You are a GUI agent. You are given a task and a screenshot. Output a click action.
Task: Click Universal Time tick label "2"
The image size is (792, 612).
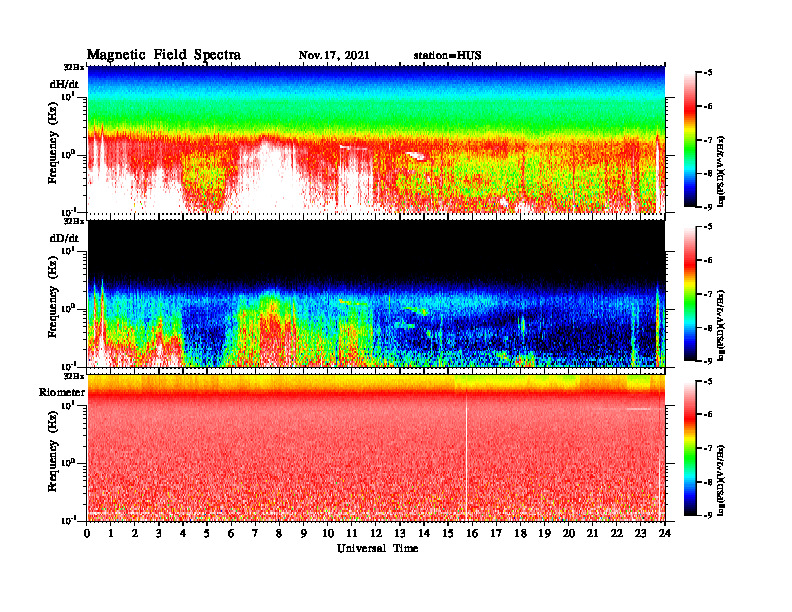(135, 534)
